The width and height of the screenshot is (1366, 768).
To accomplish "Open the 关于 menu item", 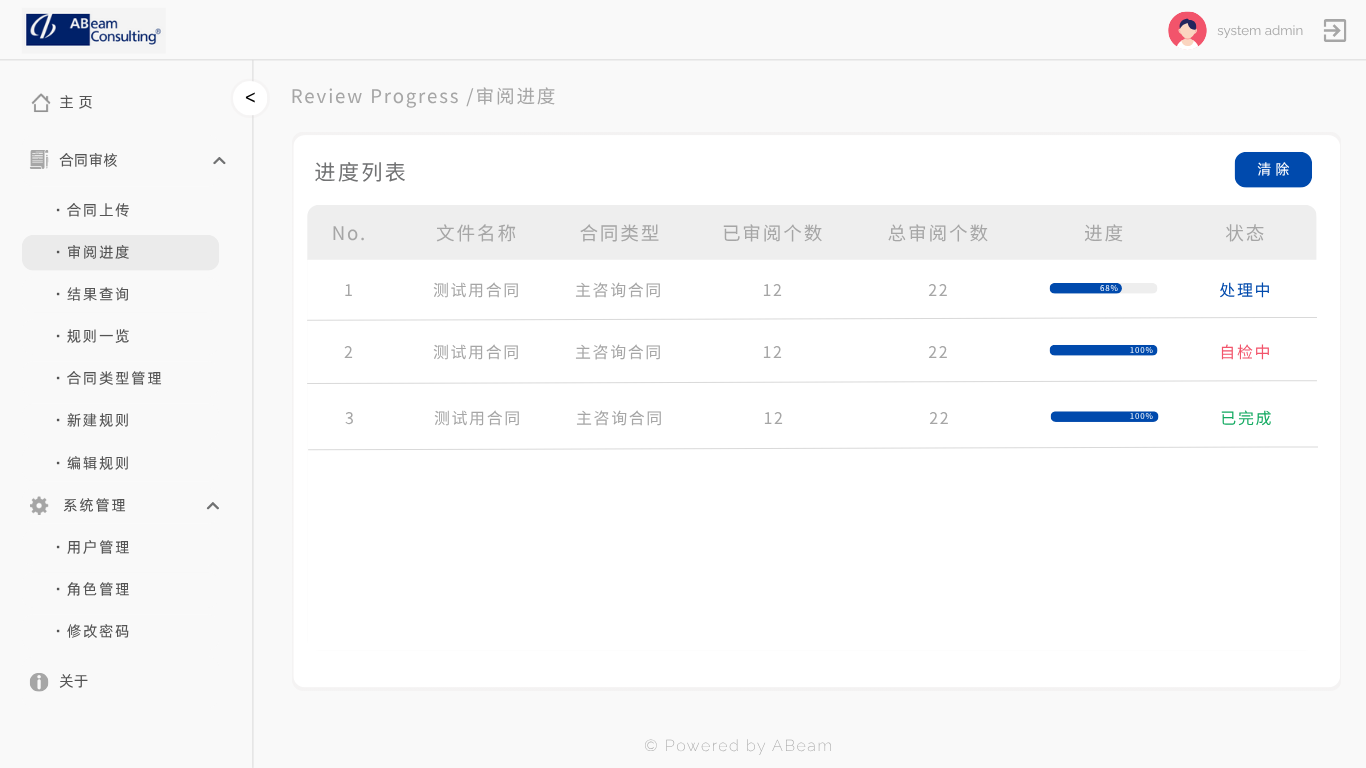I will tap(74, 681).
